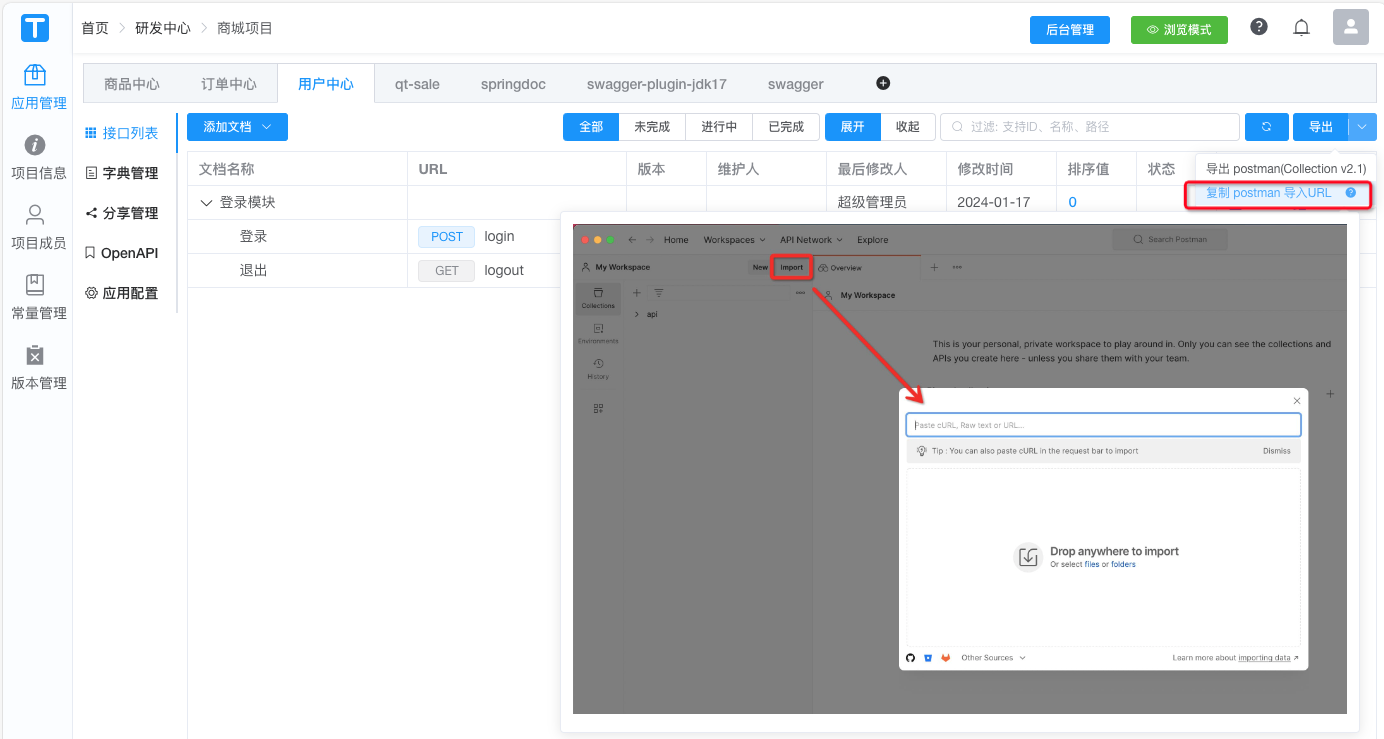Click the Postman import tutorial image
This screenshot has height=739, width=1384.
pos(960,468)
